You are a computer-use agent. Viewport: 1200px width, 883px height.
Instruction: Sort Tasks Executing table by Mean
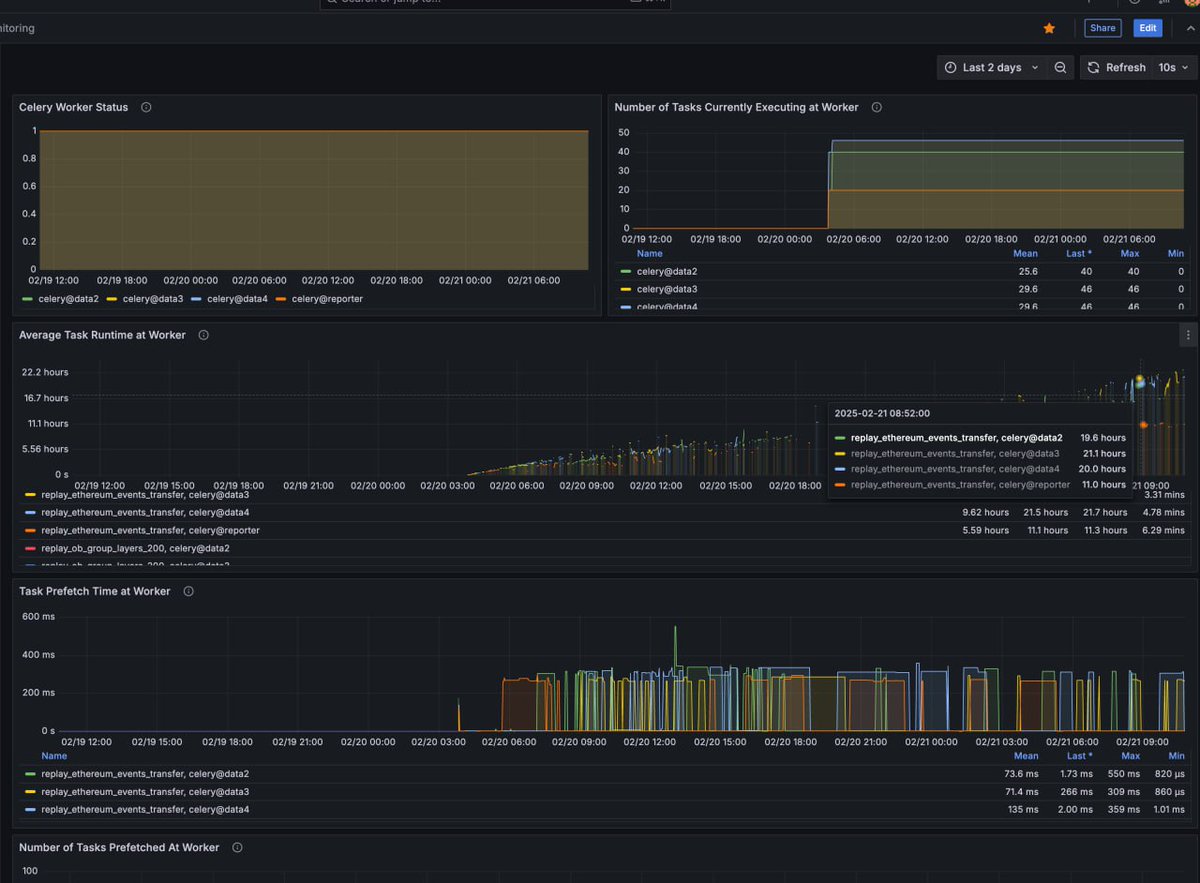1026,253
